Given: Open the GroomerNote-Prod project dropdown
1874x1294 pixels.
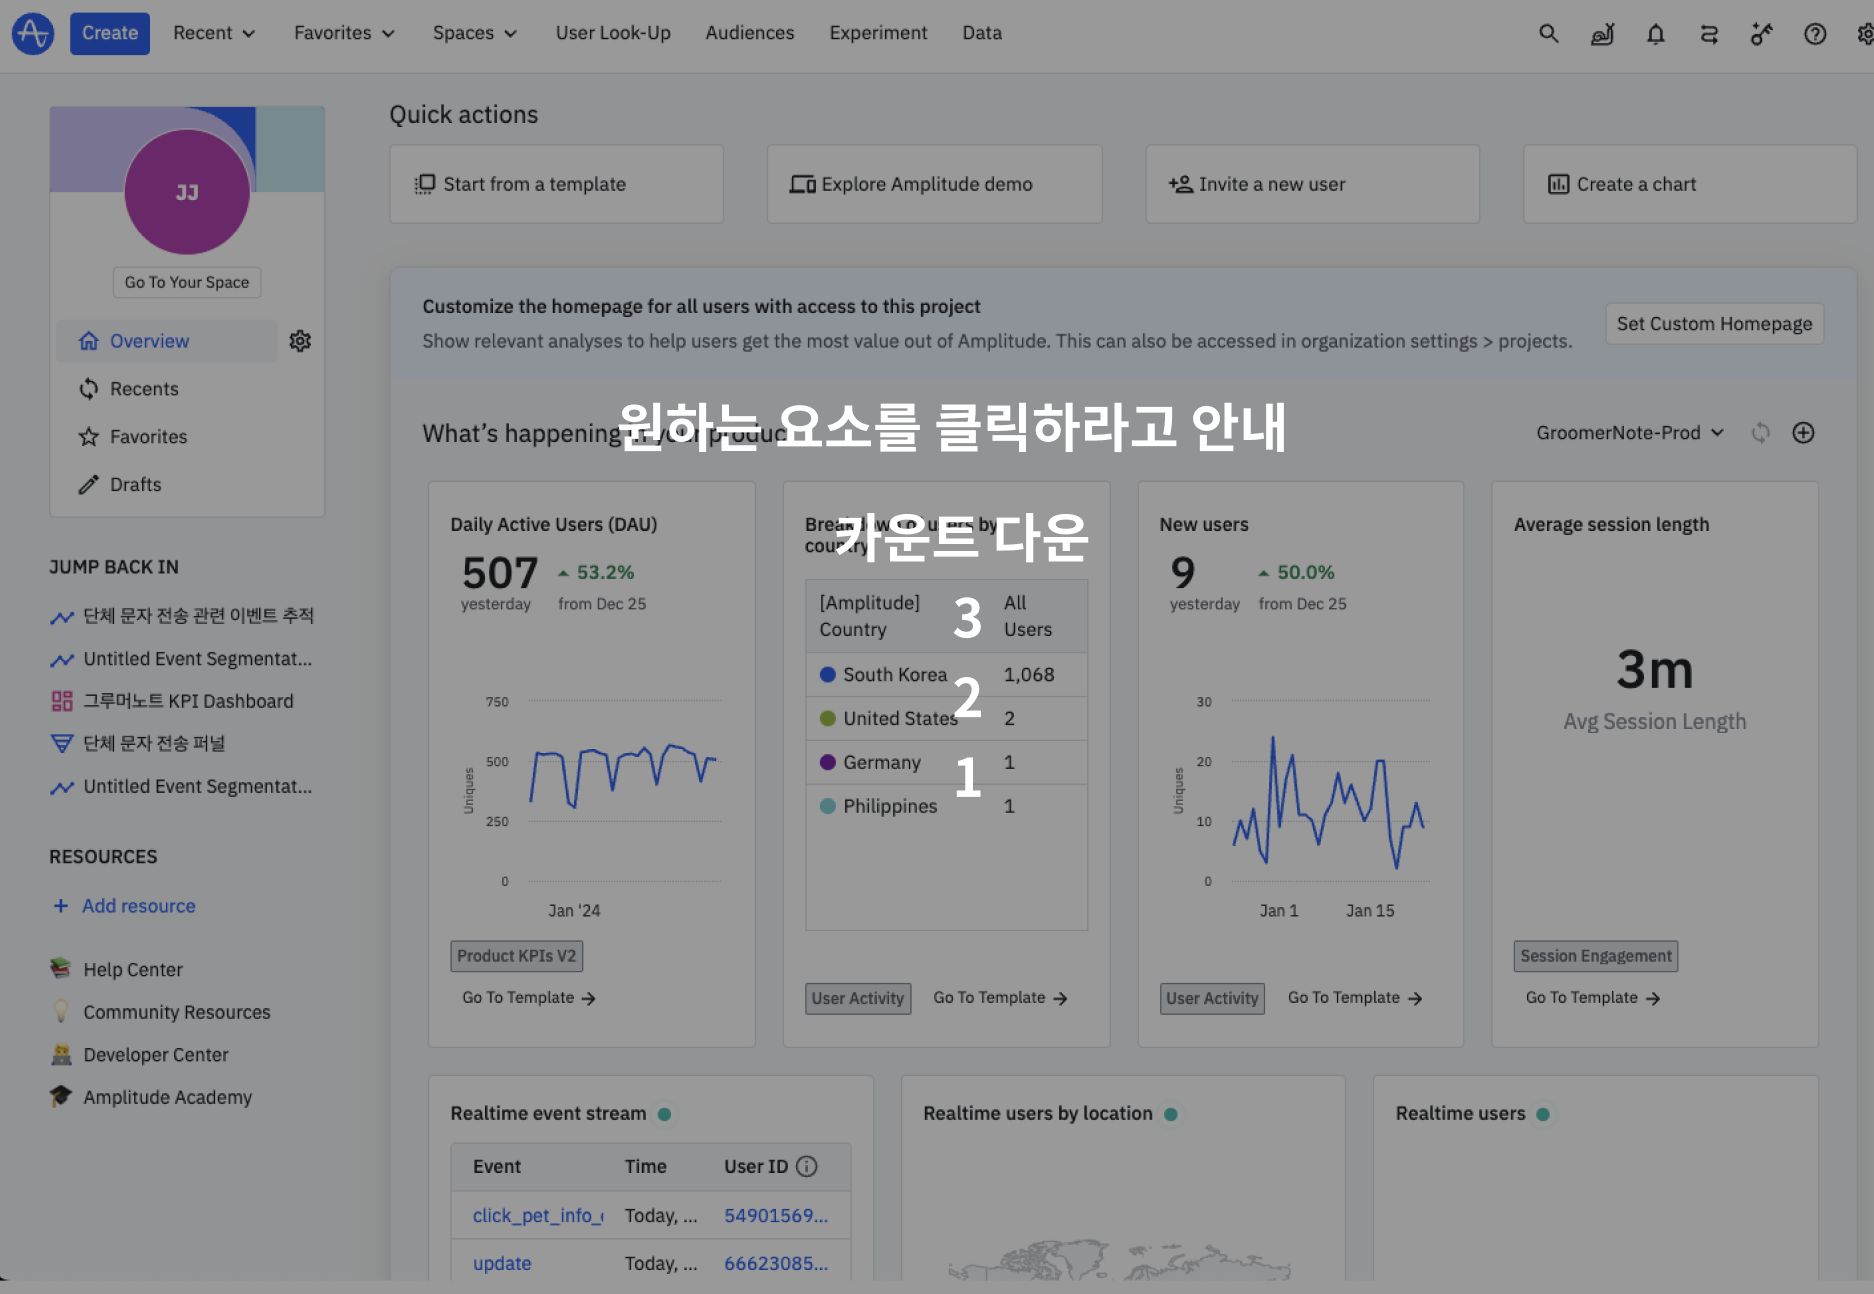Looking at the screenshot, I should tap(1630, 433).
